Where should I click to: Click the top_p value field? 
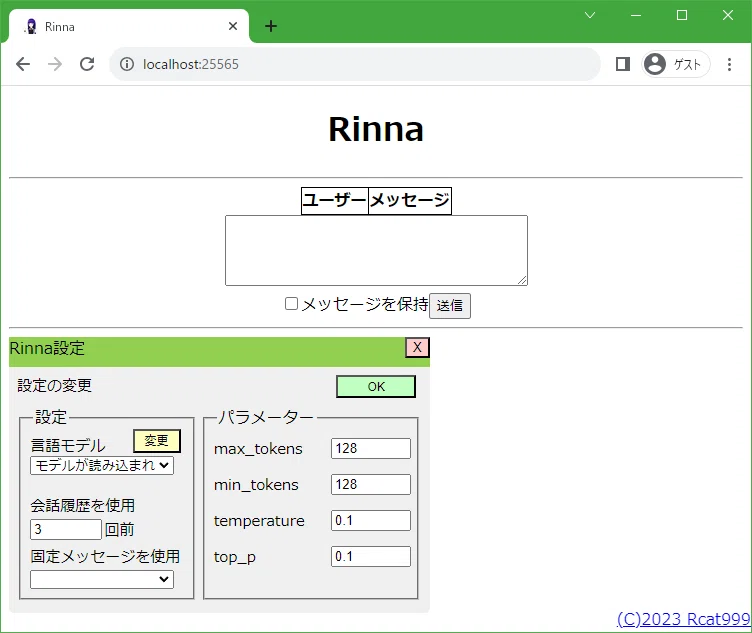coord(371,556)
